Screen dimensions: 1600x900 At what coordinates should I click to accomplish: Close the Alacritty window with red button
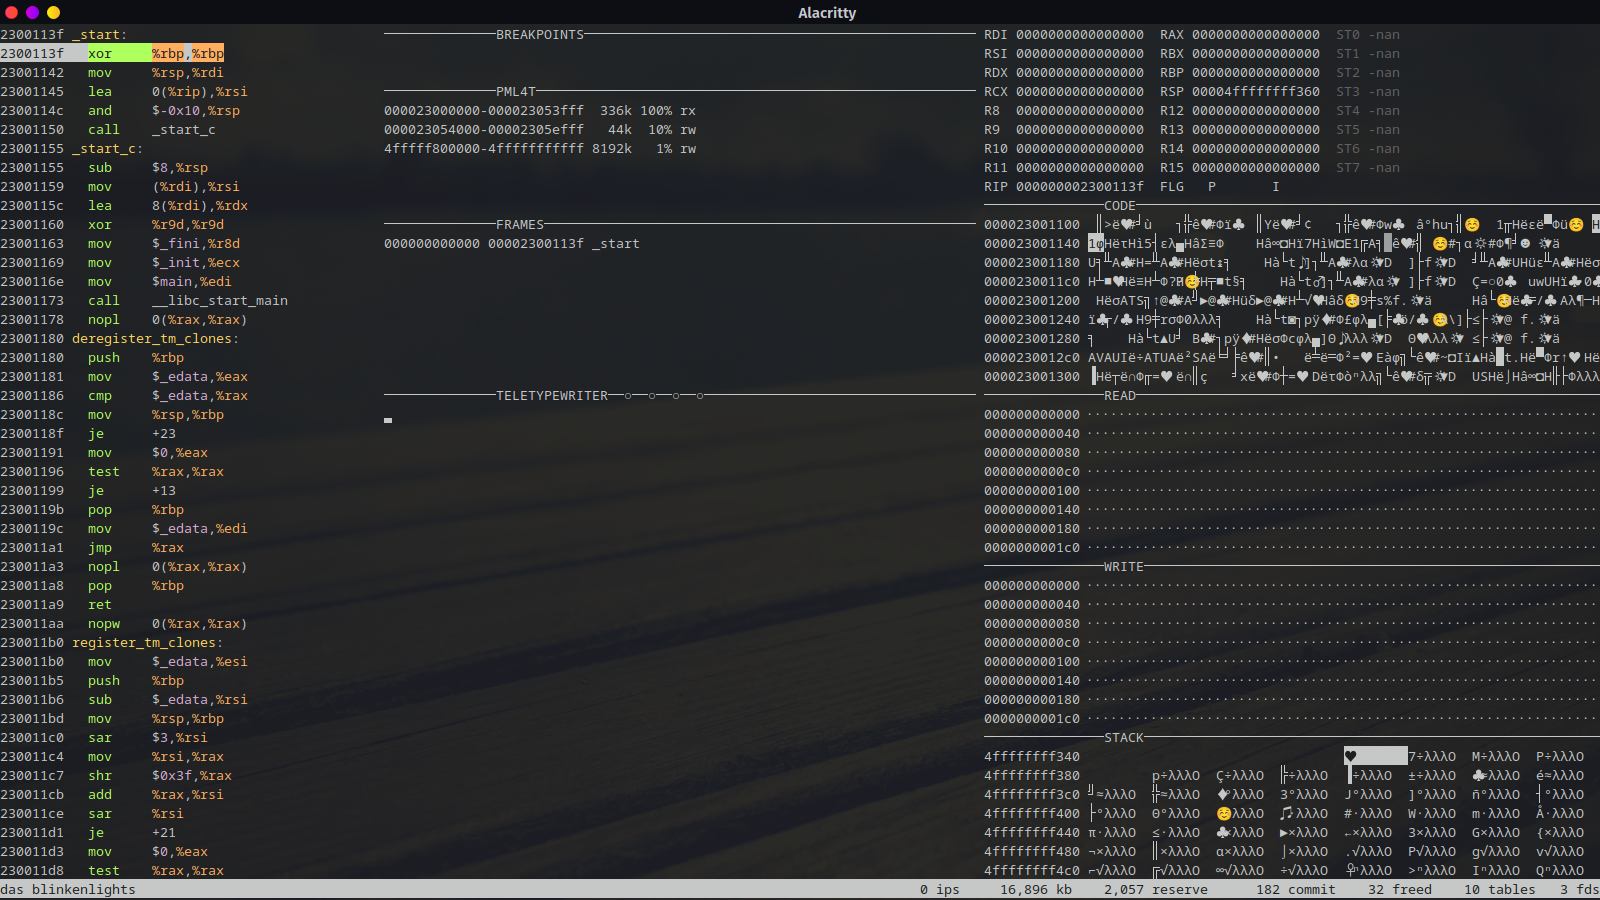(12, 12)
